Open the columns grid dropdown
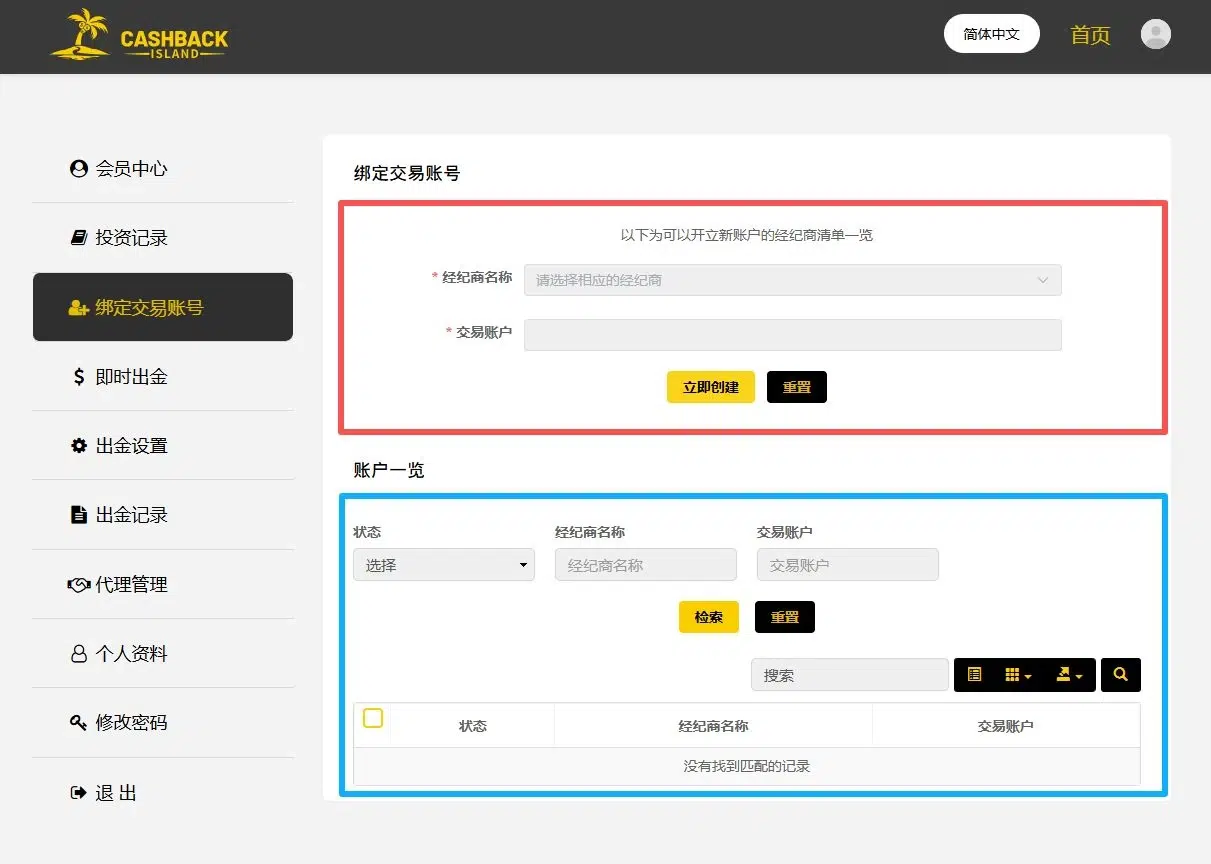 click(x=1019, y=675)
